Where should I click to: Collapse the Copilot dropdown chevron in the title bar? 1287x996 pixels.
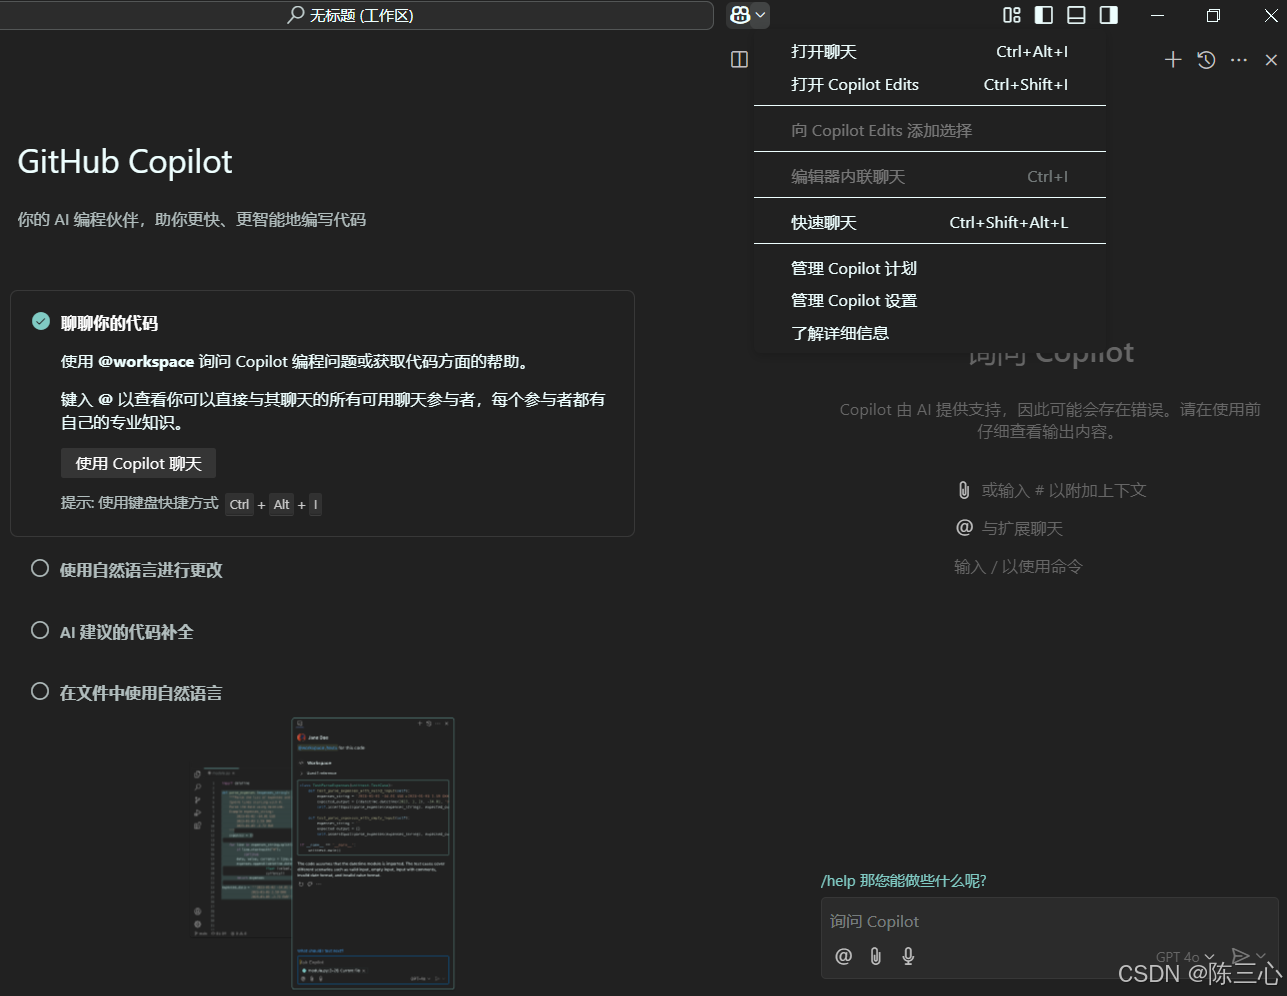coord(761,15)
